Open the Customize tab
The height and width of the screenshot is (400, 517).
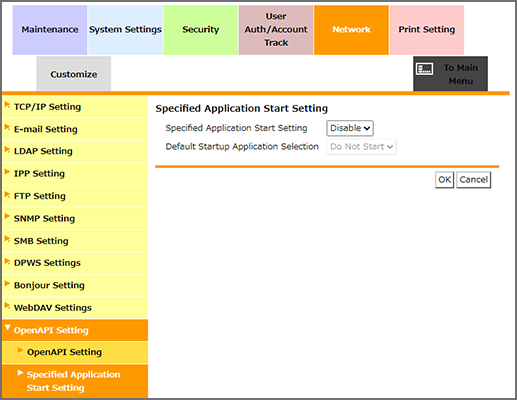tap(74, 74)
